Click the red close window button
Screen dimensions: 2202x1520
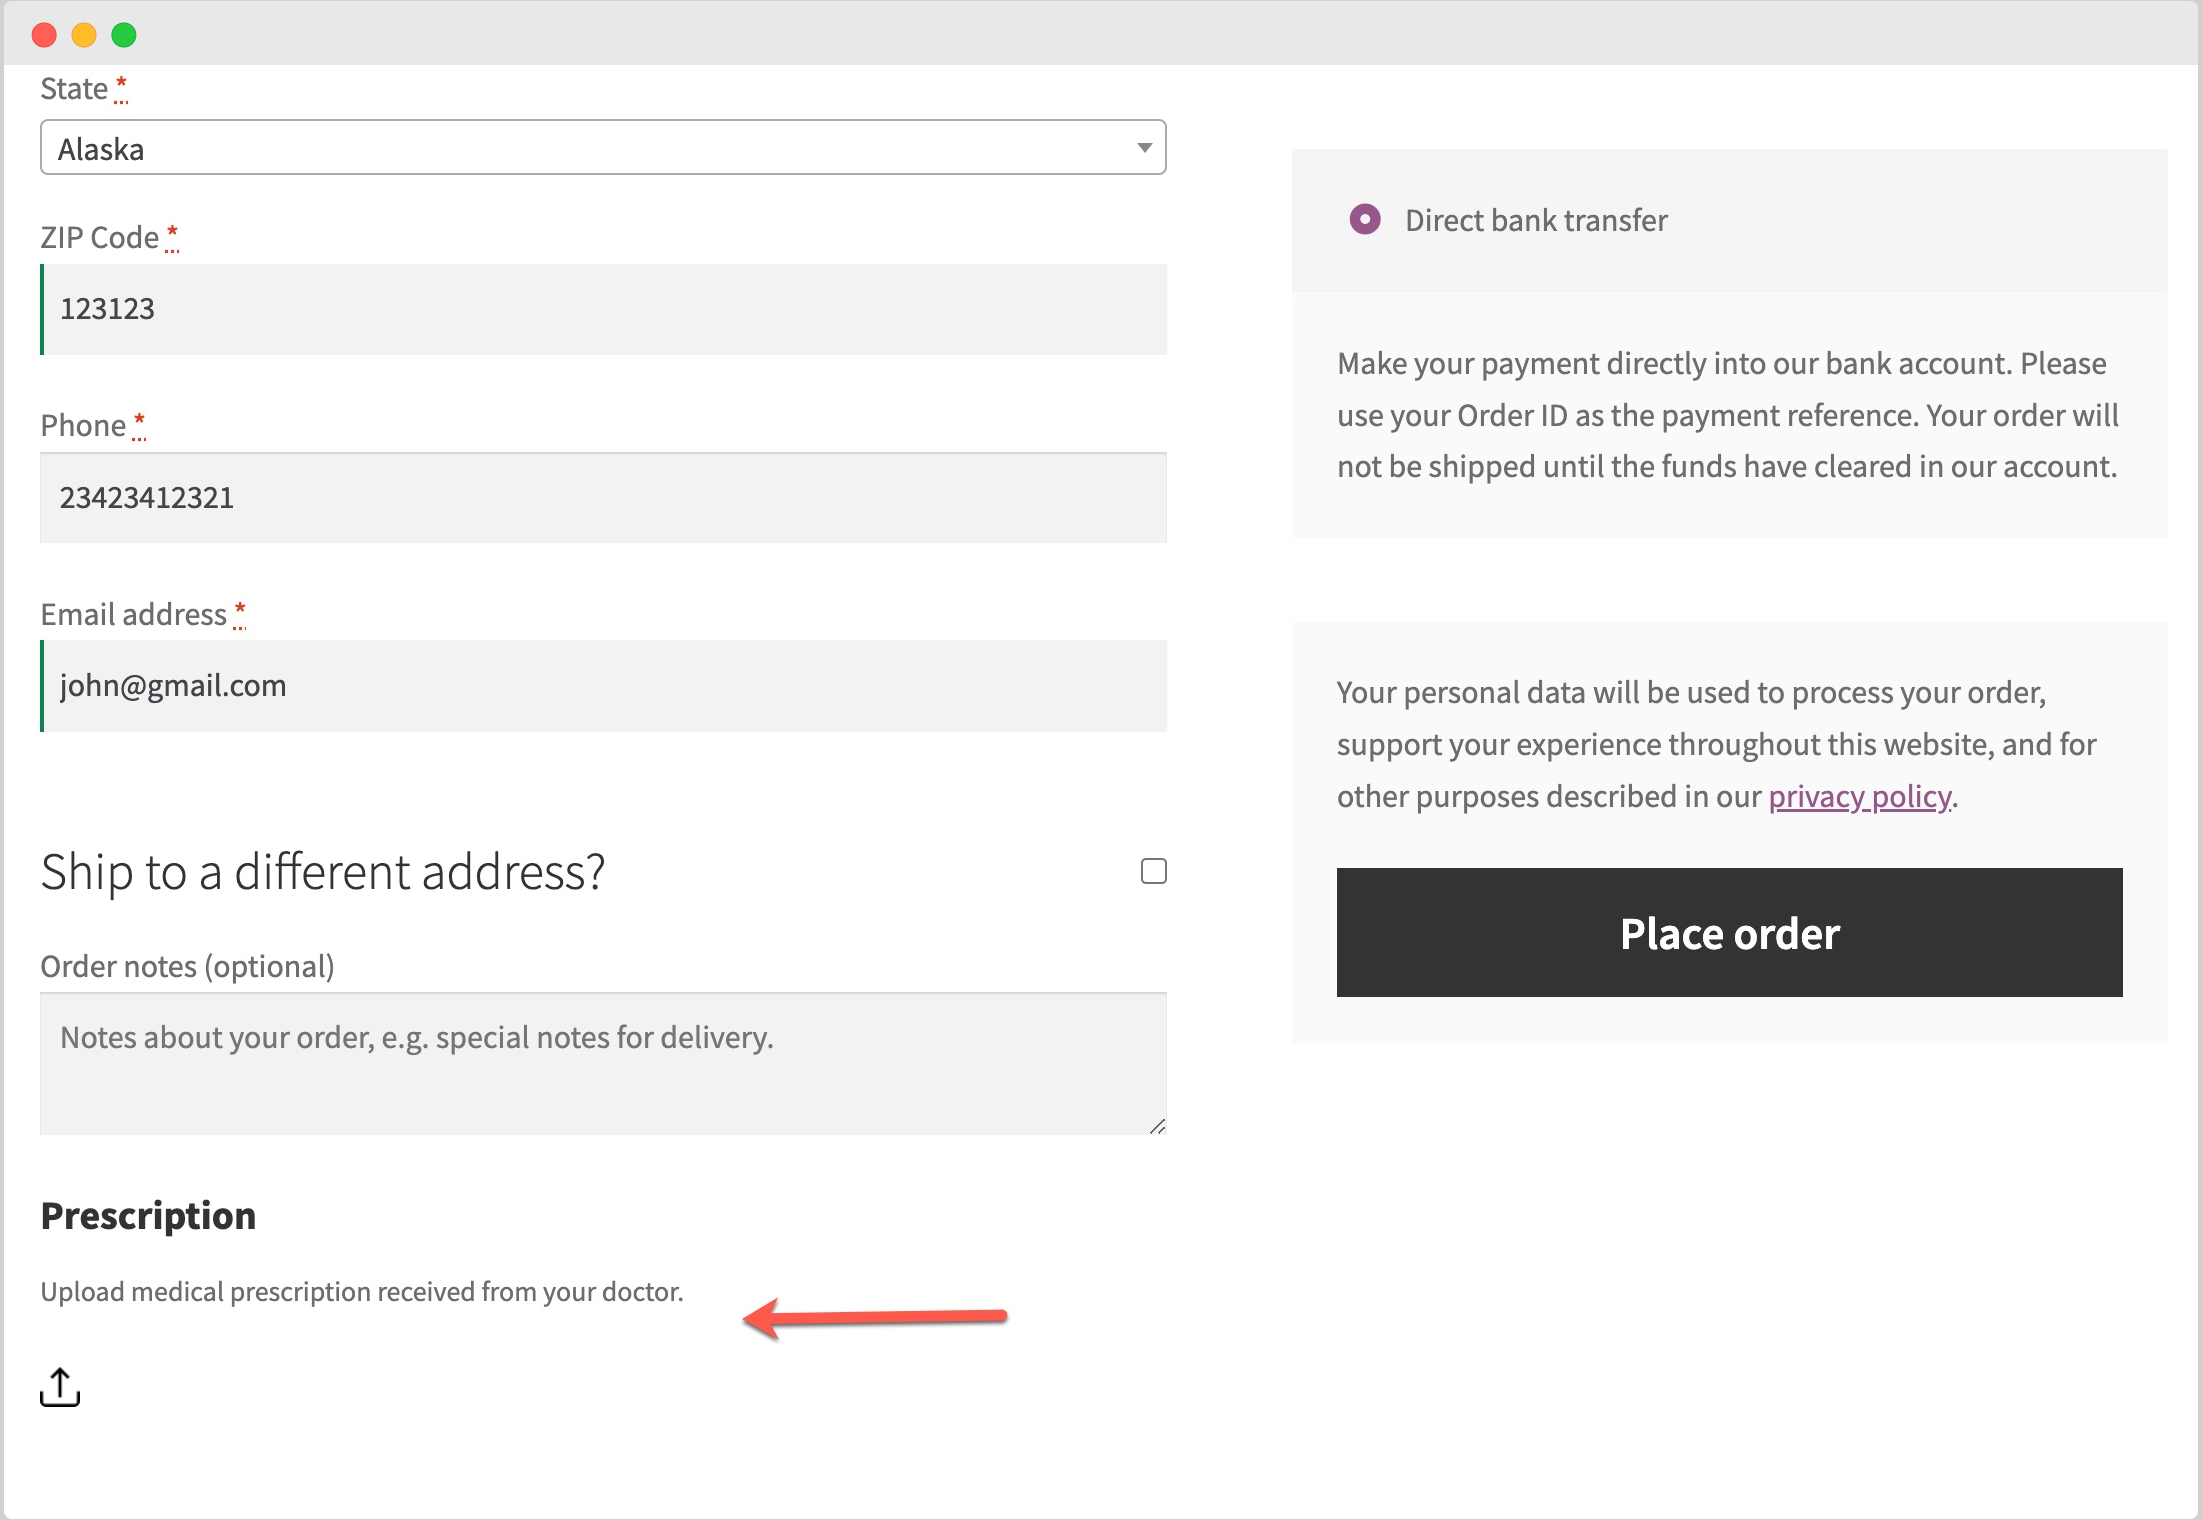(44, 35)
